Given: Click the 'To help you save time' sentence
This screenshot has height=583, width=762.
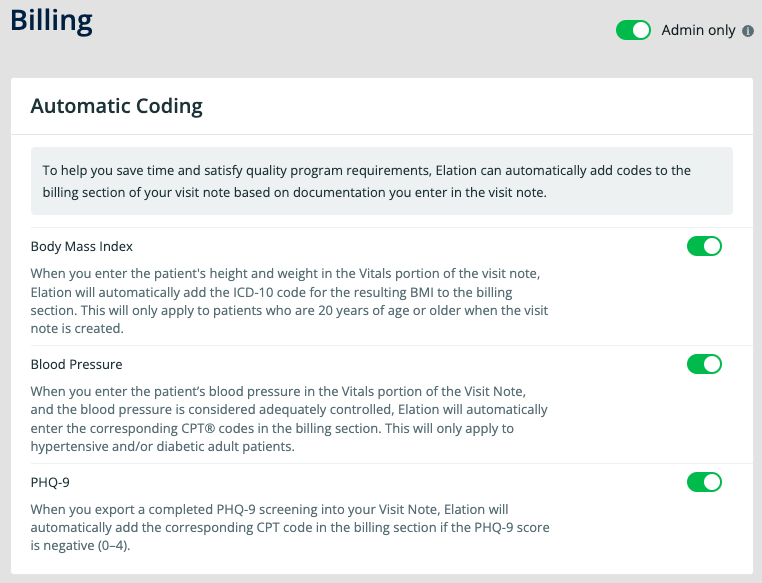Looking at the screenshot, I should (366, 171).
